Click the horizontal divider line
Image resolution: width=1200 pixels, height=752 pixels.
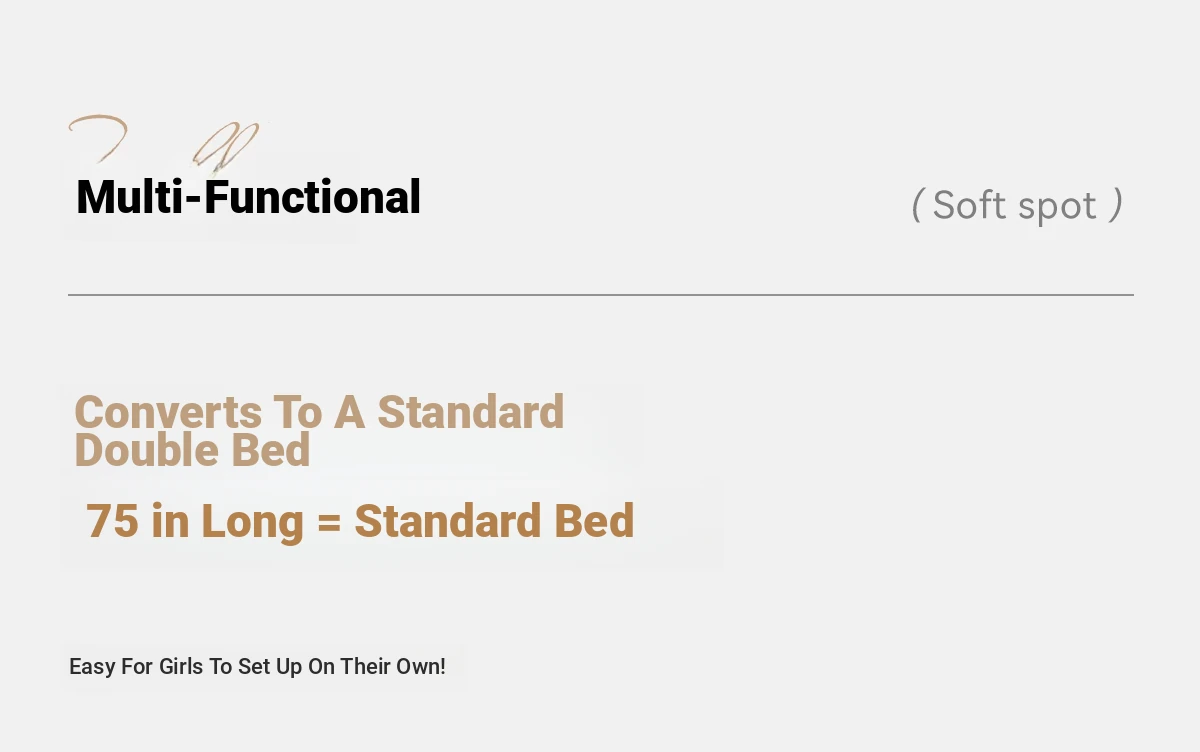click(x=600, y=295)
